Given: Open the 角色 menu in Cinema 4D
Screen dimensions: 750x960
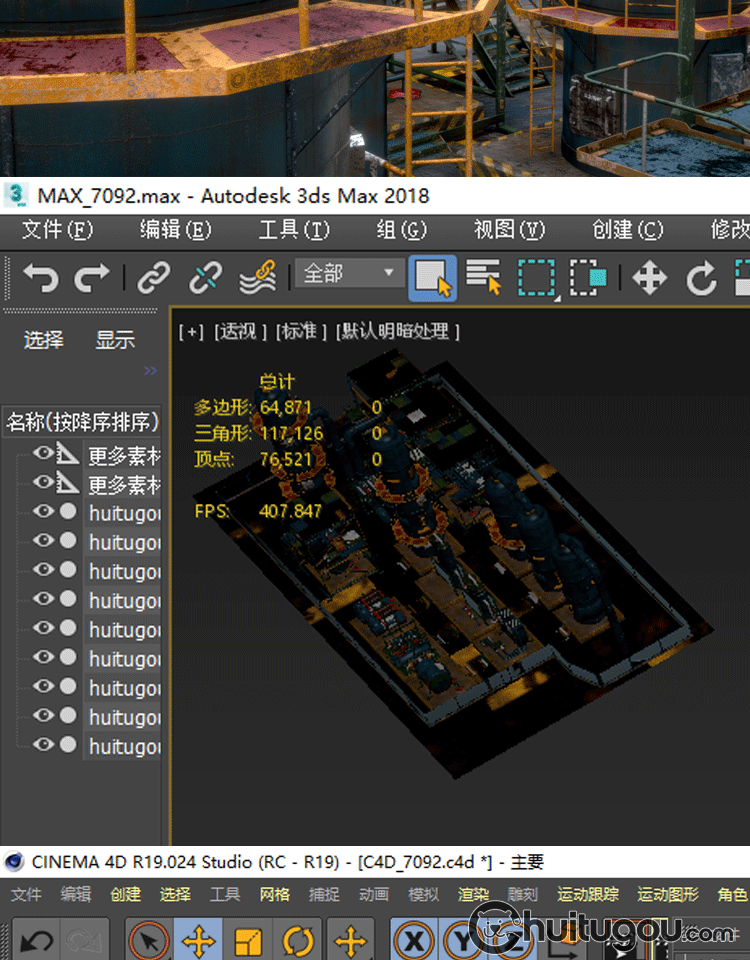Looking at the screenshot, I should click(x=733, y=894).
